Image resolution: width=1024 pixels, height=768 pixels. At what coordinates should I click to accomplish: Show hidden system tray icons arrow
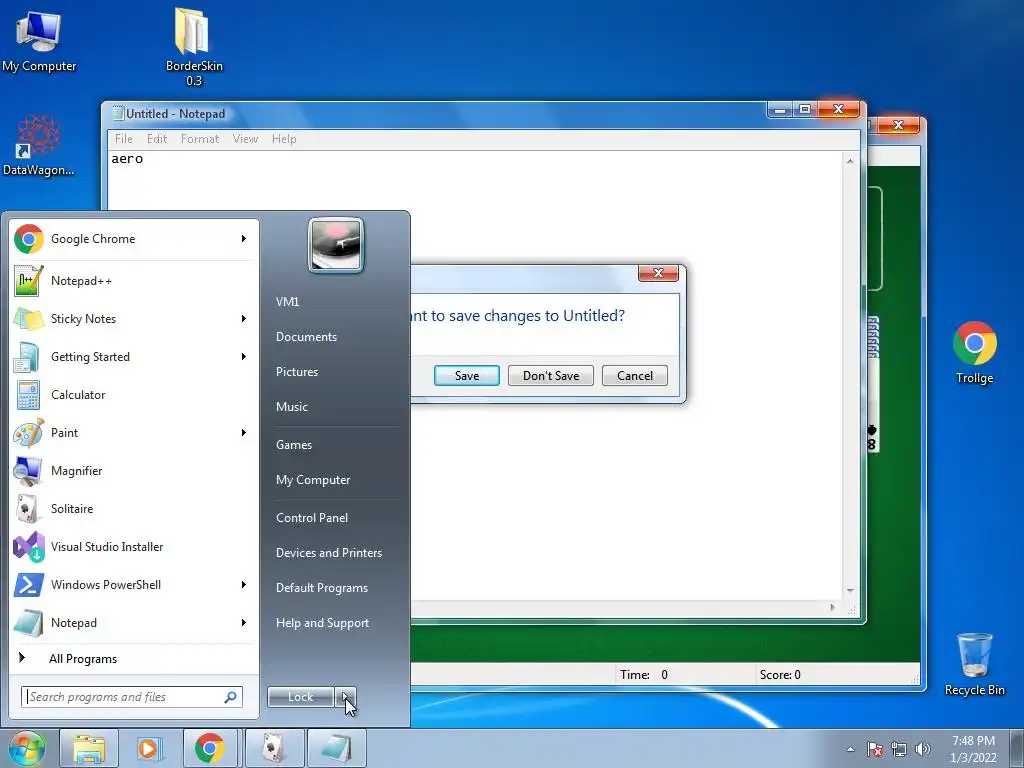(x=850, y=749)
